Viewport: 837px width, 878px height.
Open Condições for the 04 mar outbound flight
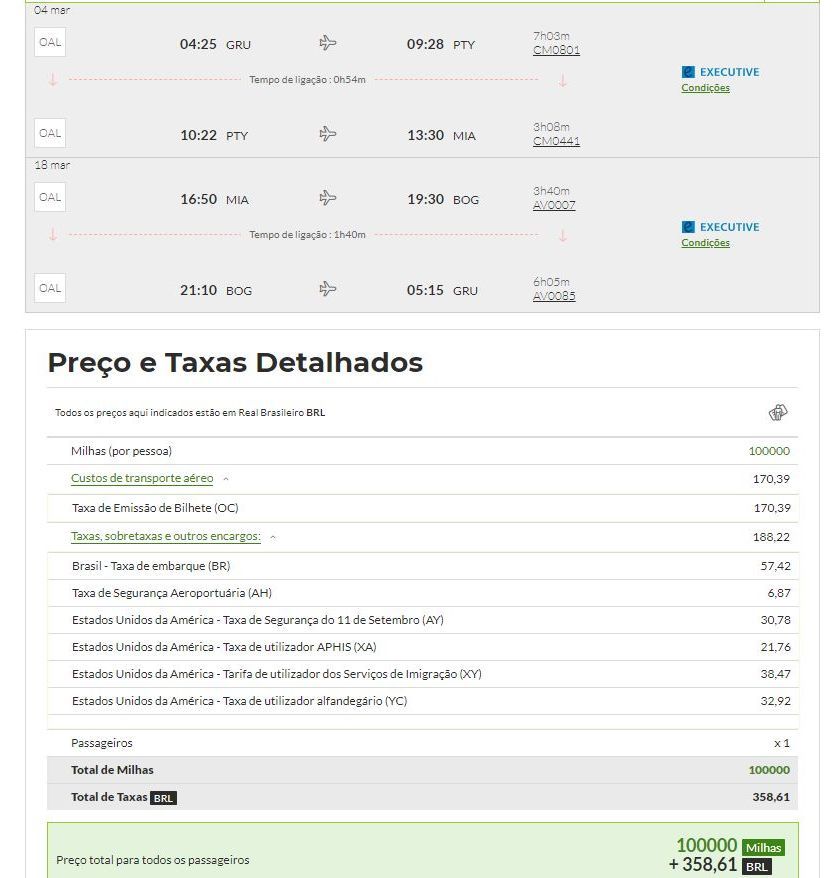tap(705, 88)
